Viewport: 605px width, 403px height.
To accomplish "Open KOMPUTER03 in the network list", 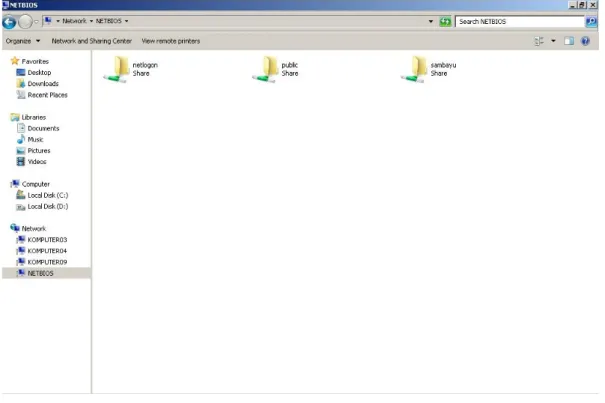I will coord(47,240).
